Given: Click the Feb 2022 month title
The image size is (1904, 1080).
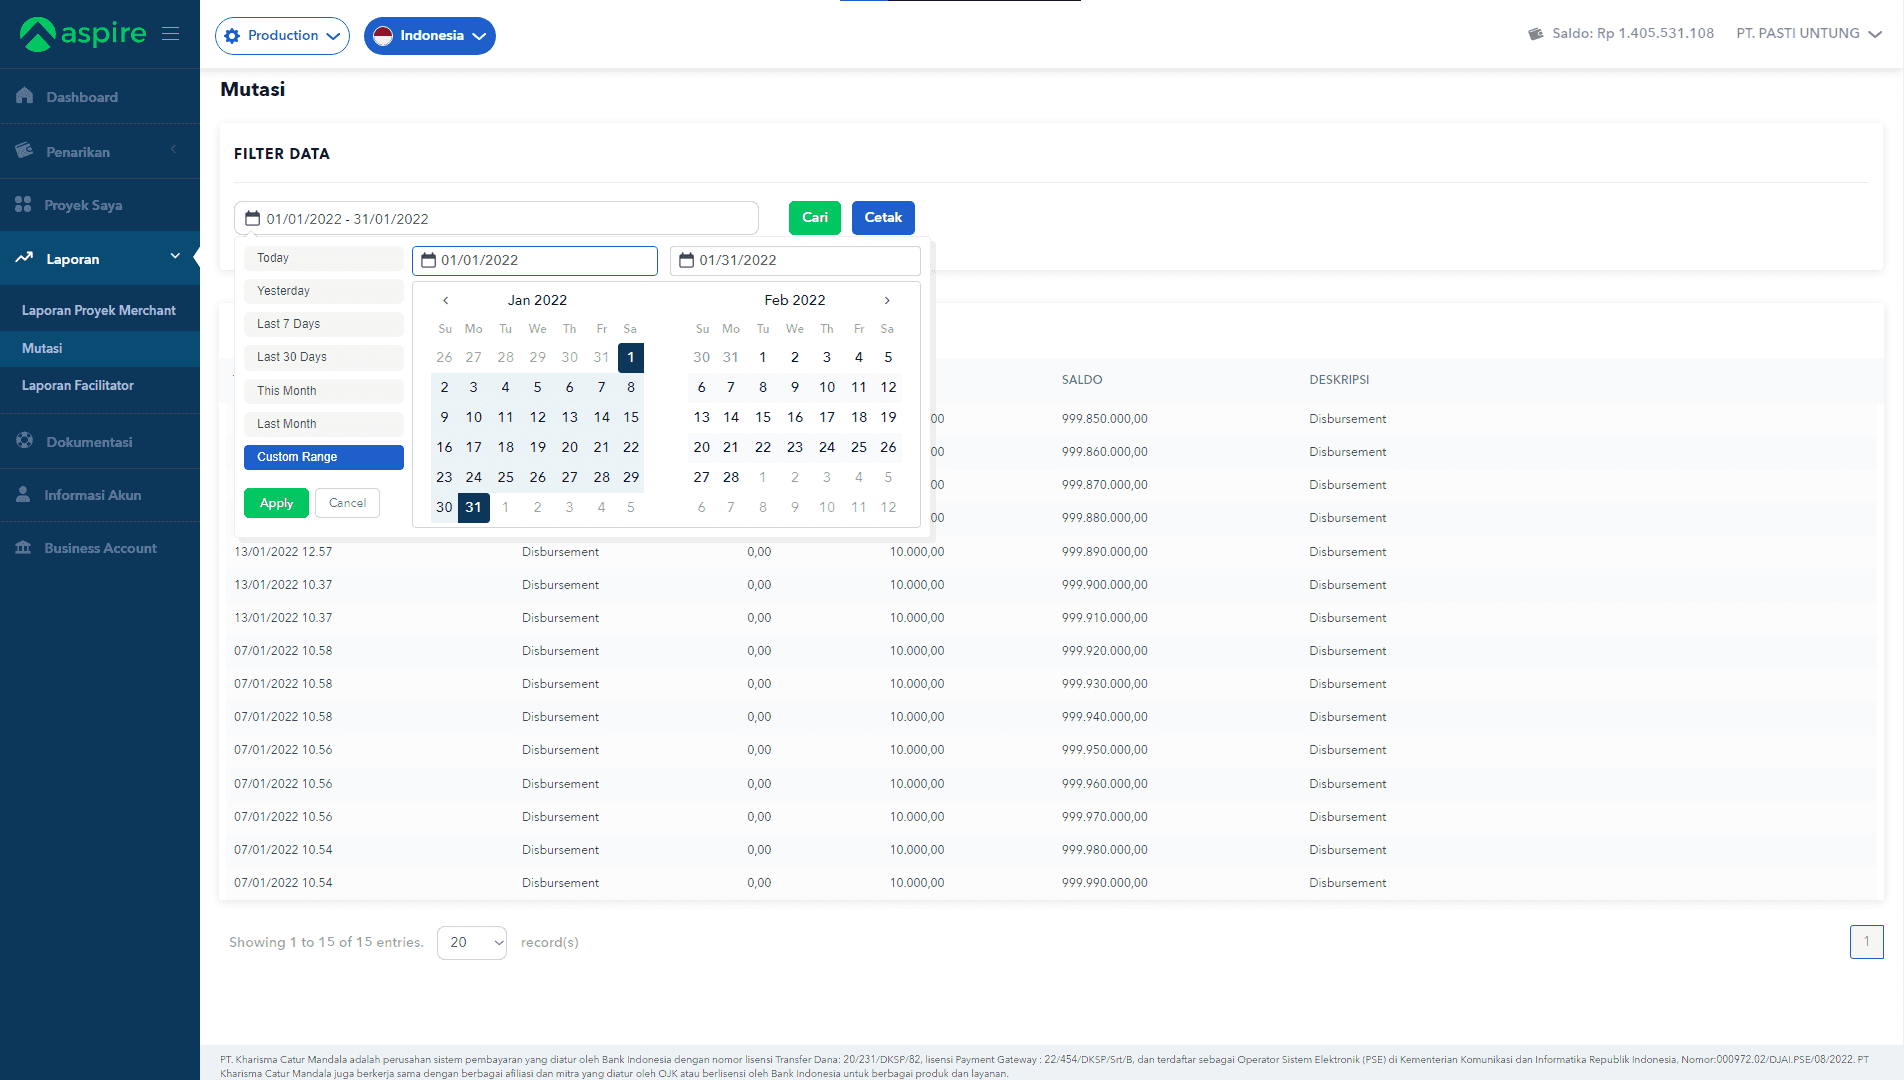Looking at the screenshot, I should [795, 300].
